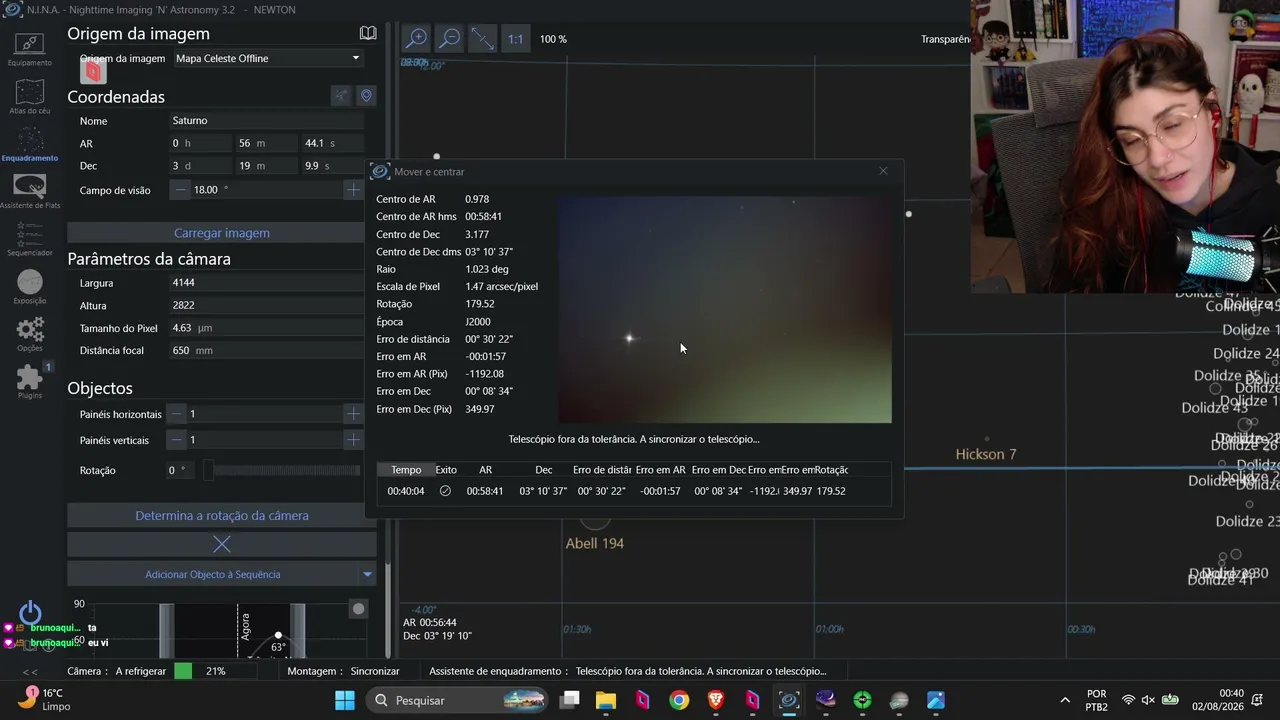Screen dimensions: 1280x720
Task: Collapse sidebar with << arrows
Action: click(30, 672)
